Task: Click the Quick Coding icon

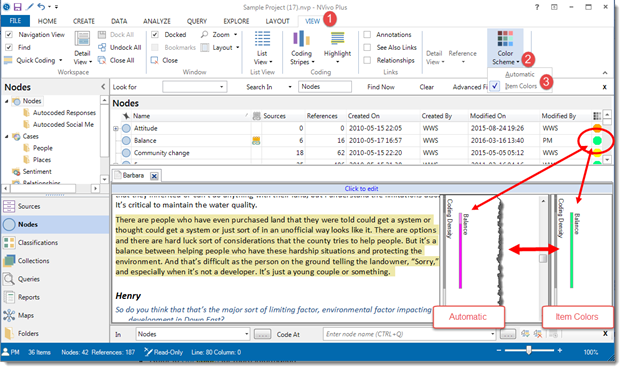Action: click(x=8, y=60)
